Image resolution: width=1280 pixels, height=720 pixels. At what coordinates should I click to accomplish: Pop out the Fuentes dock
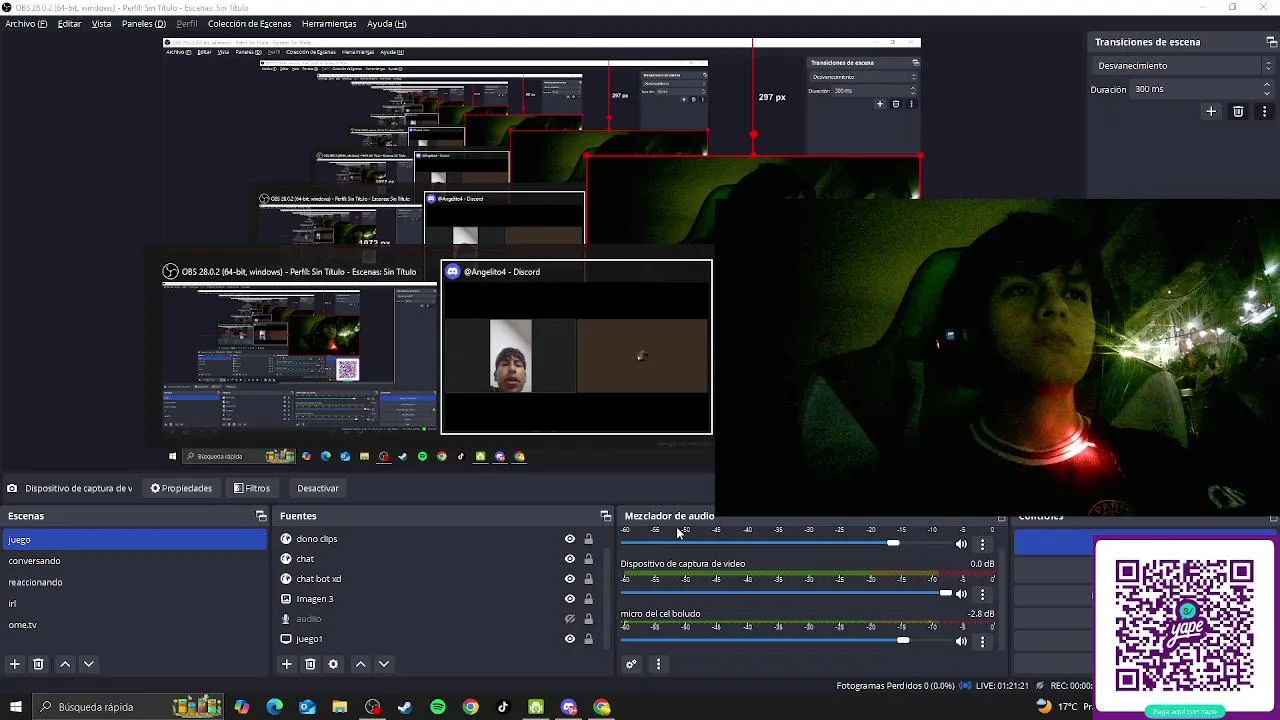[x=605, y=516]
